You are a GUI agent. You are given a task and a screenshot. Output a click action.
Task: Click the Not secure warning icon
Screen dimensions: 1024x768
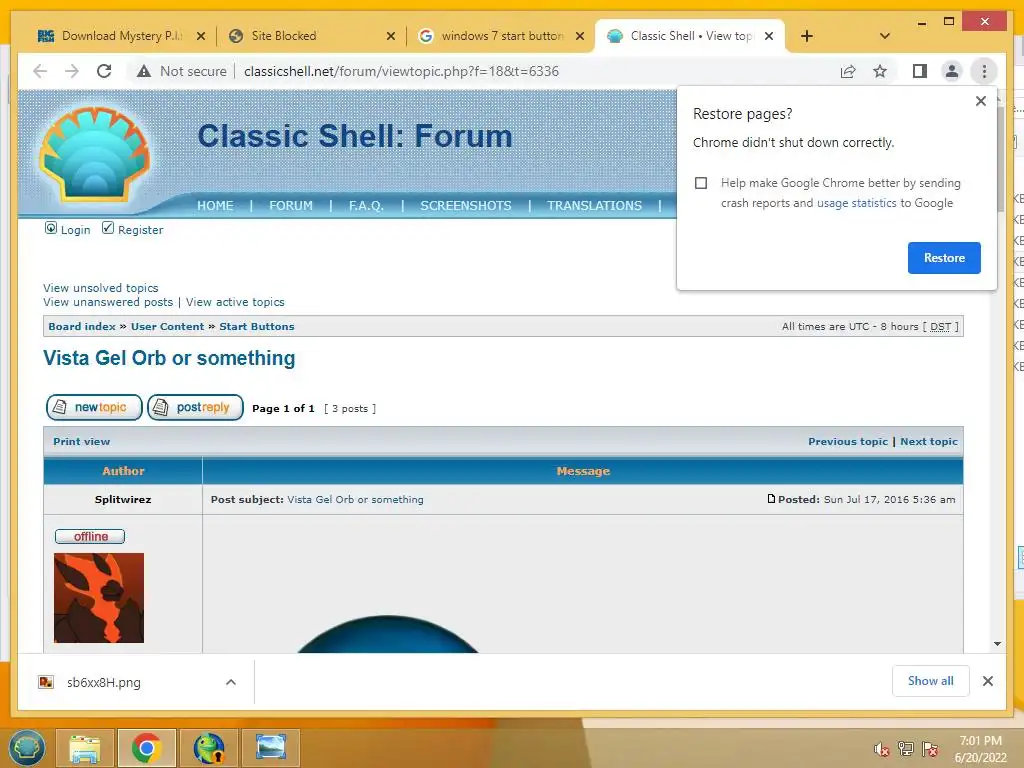click(144, 71)
